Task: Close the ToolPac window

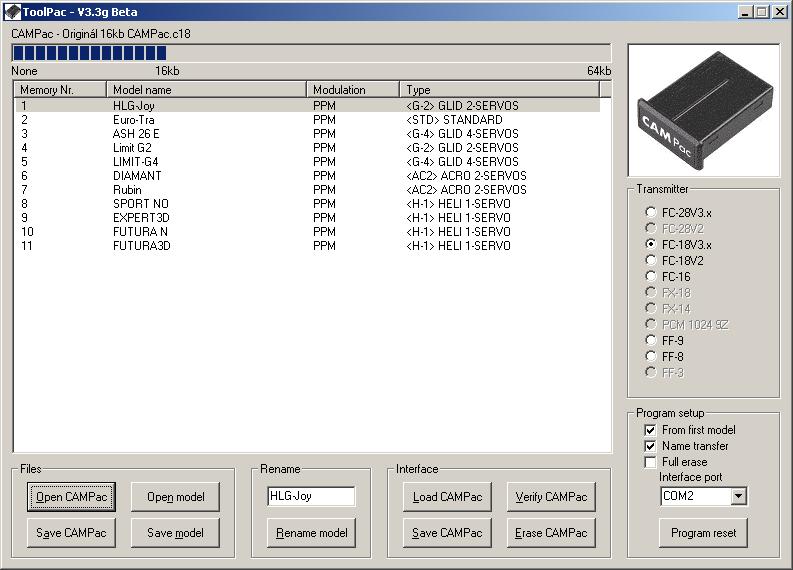Action: click(780, 12)
